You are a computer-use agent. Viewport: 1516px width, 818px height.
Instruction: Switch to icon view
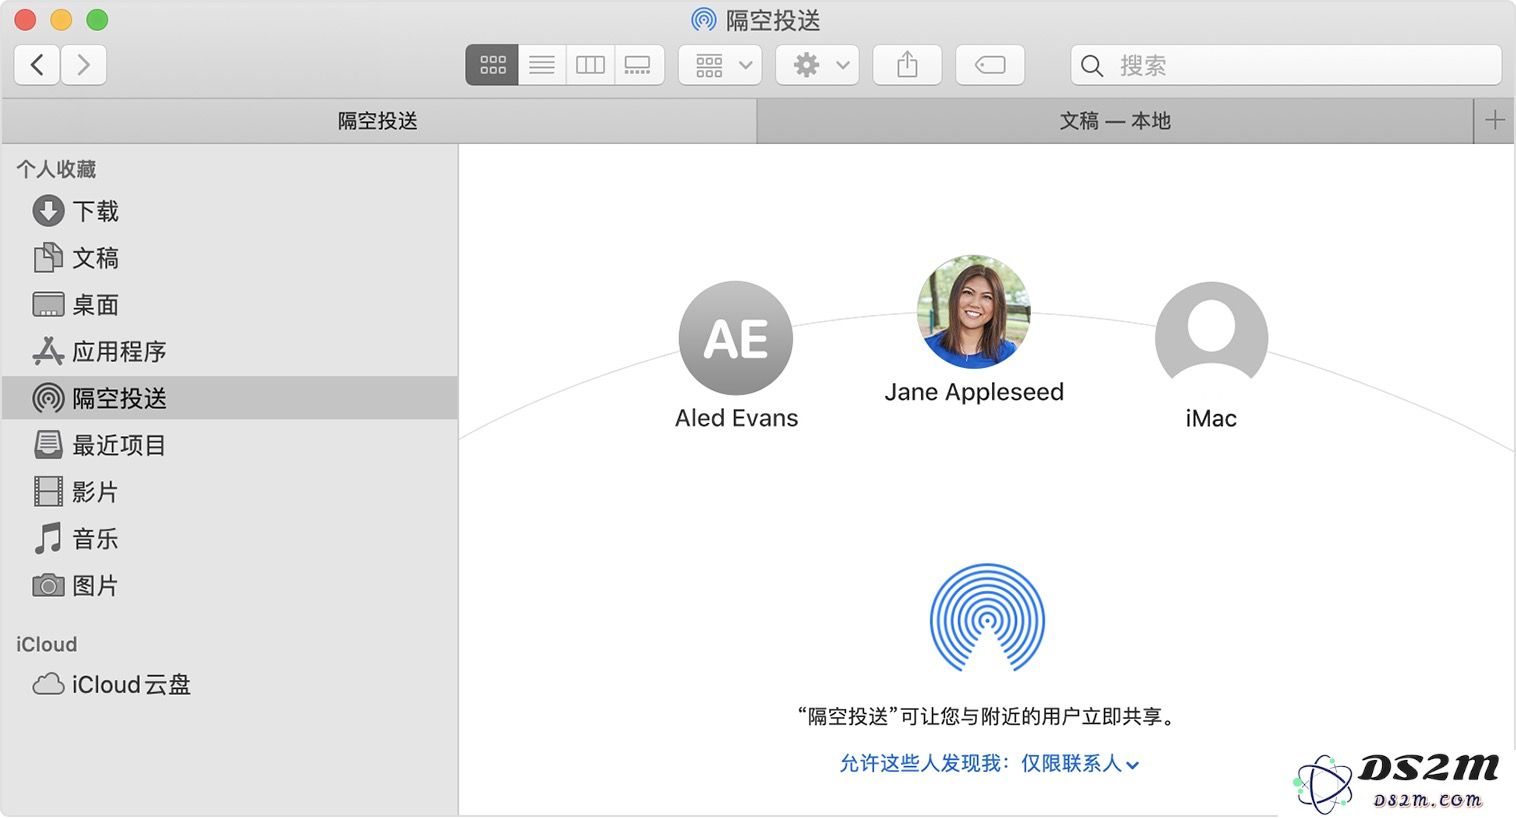point(492,65)
